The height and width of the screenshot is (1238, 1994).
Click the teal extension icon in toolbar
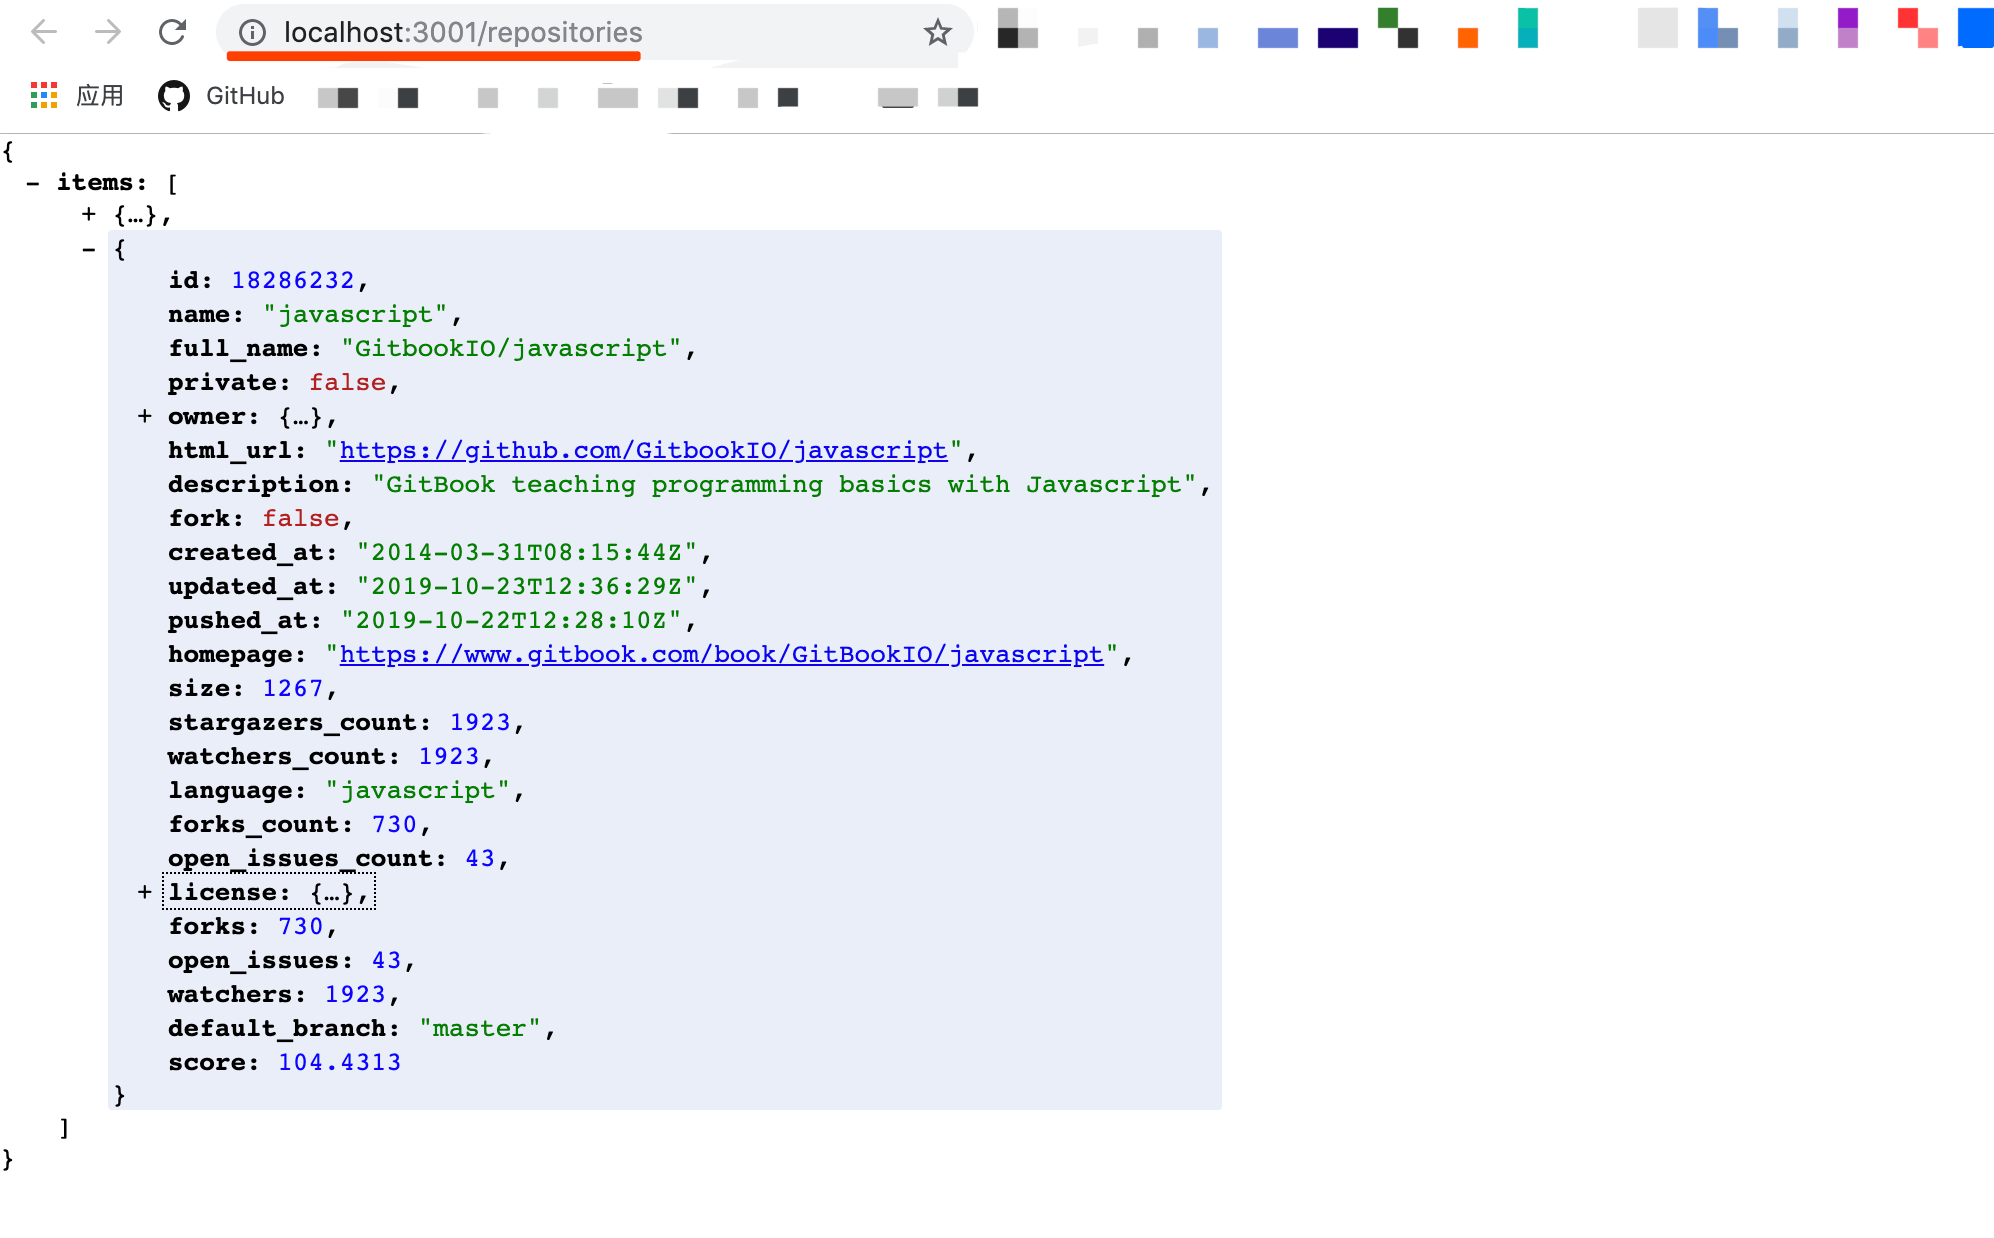click(x=1527, y=28)
